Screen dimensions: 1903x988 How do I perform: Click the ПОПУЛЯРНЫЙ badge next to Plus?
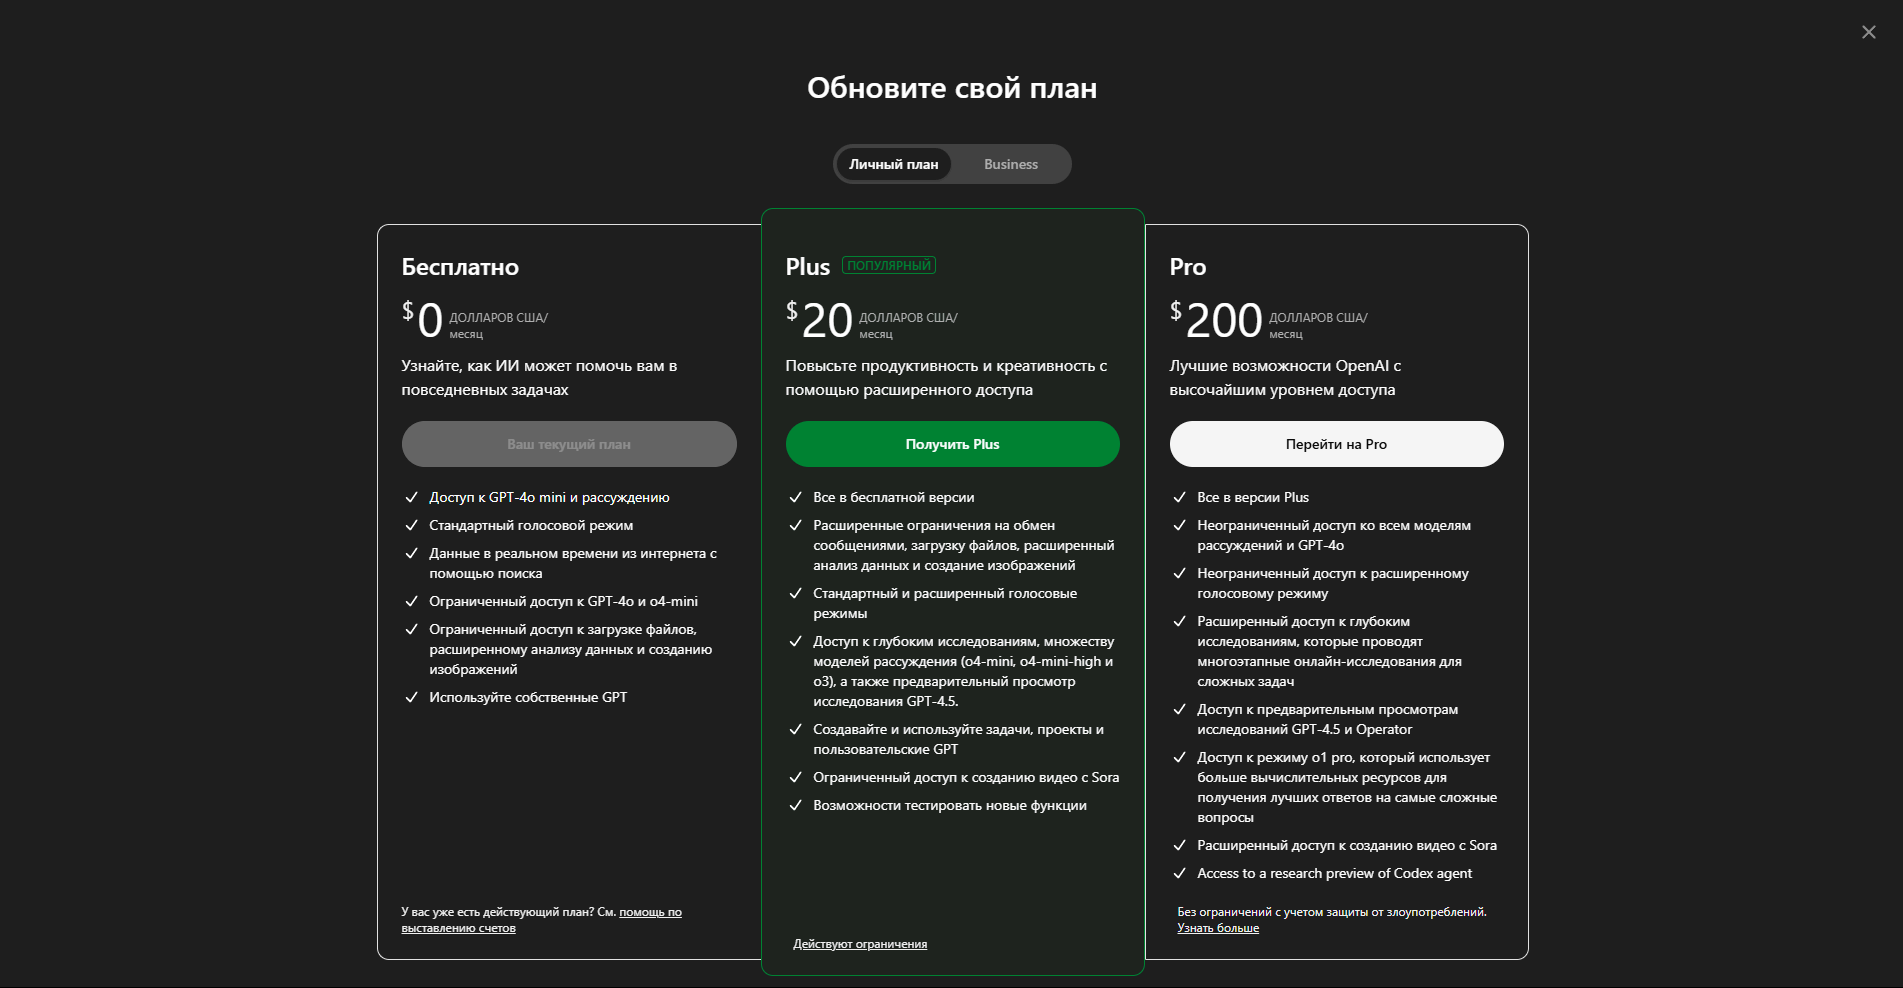[889, 265]
